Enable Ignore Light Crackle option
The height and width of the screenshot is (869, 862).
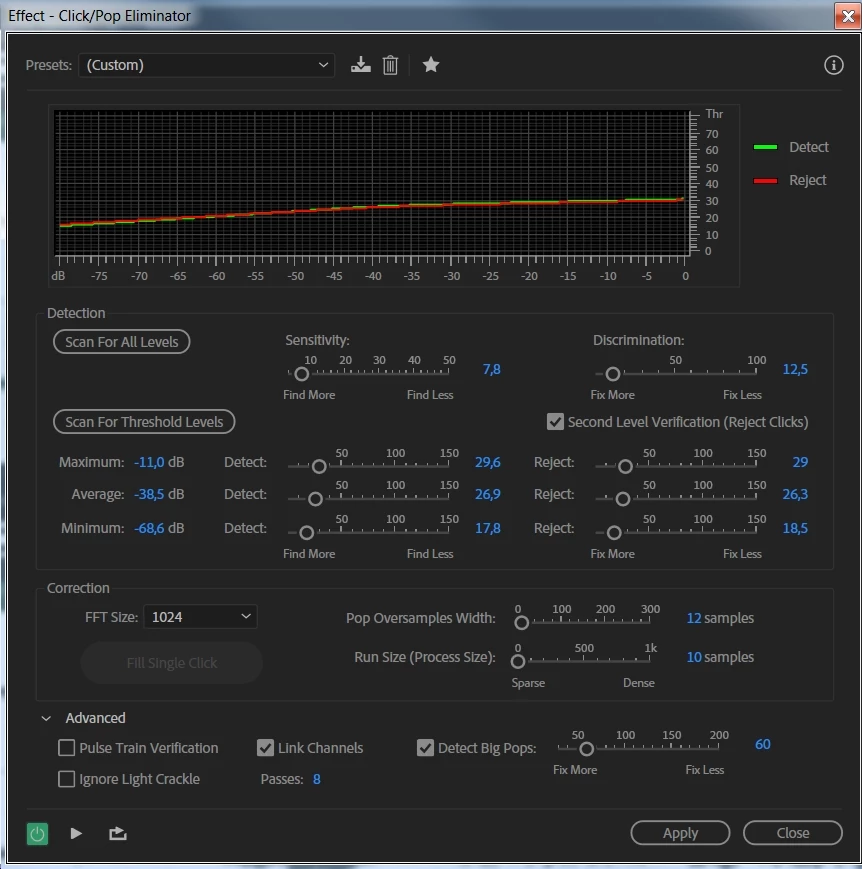tap(67, 779)
